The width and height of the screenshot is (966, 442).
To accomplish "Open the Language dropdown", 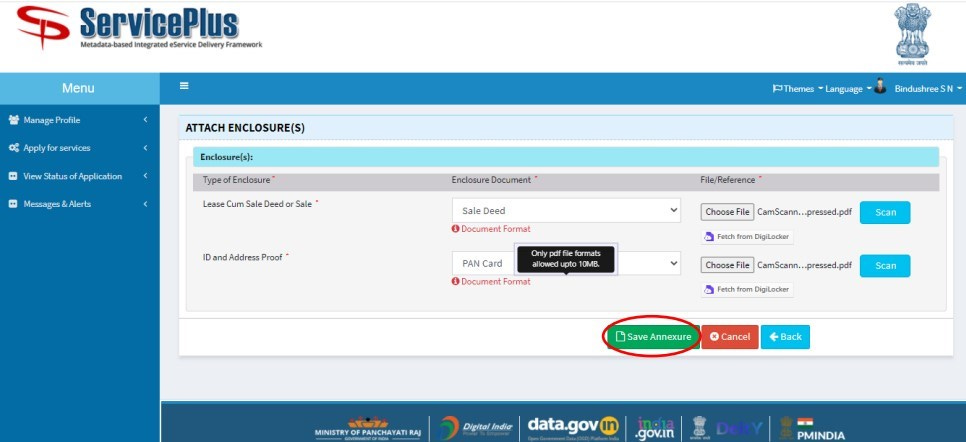I will [x=848, y=89].
